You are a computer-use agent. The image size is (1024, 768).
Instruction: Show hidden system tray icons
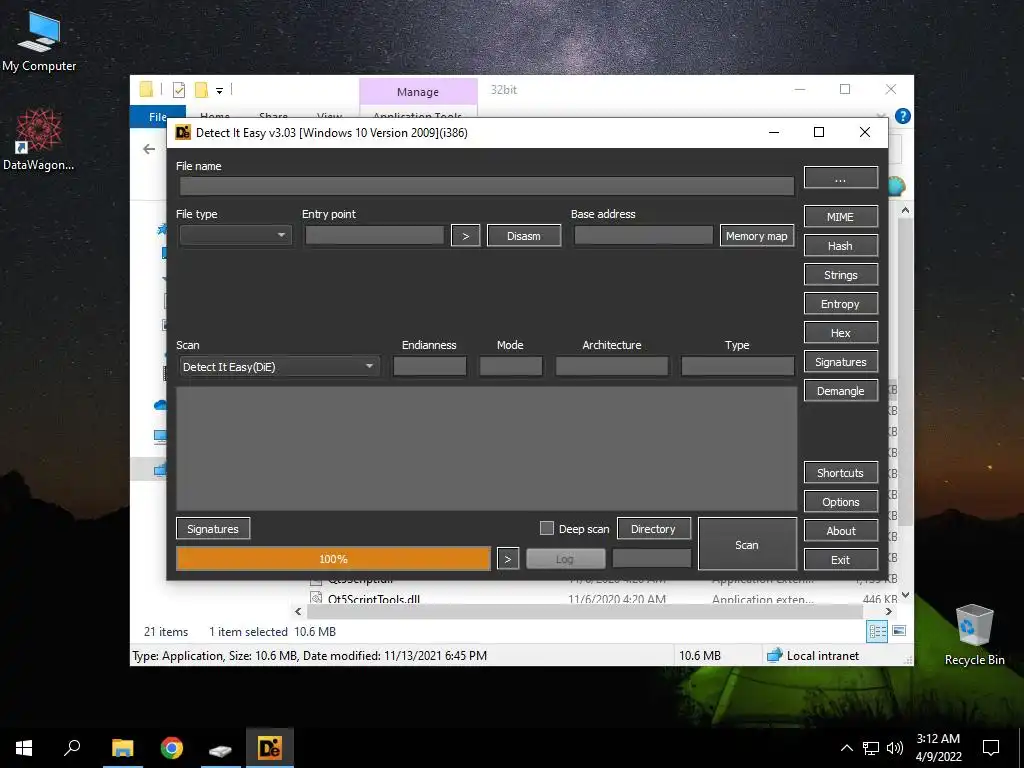click(846, 748)
